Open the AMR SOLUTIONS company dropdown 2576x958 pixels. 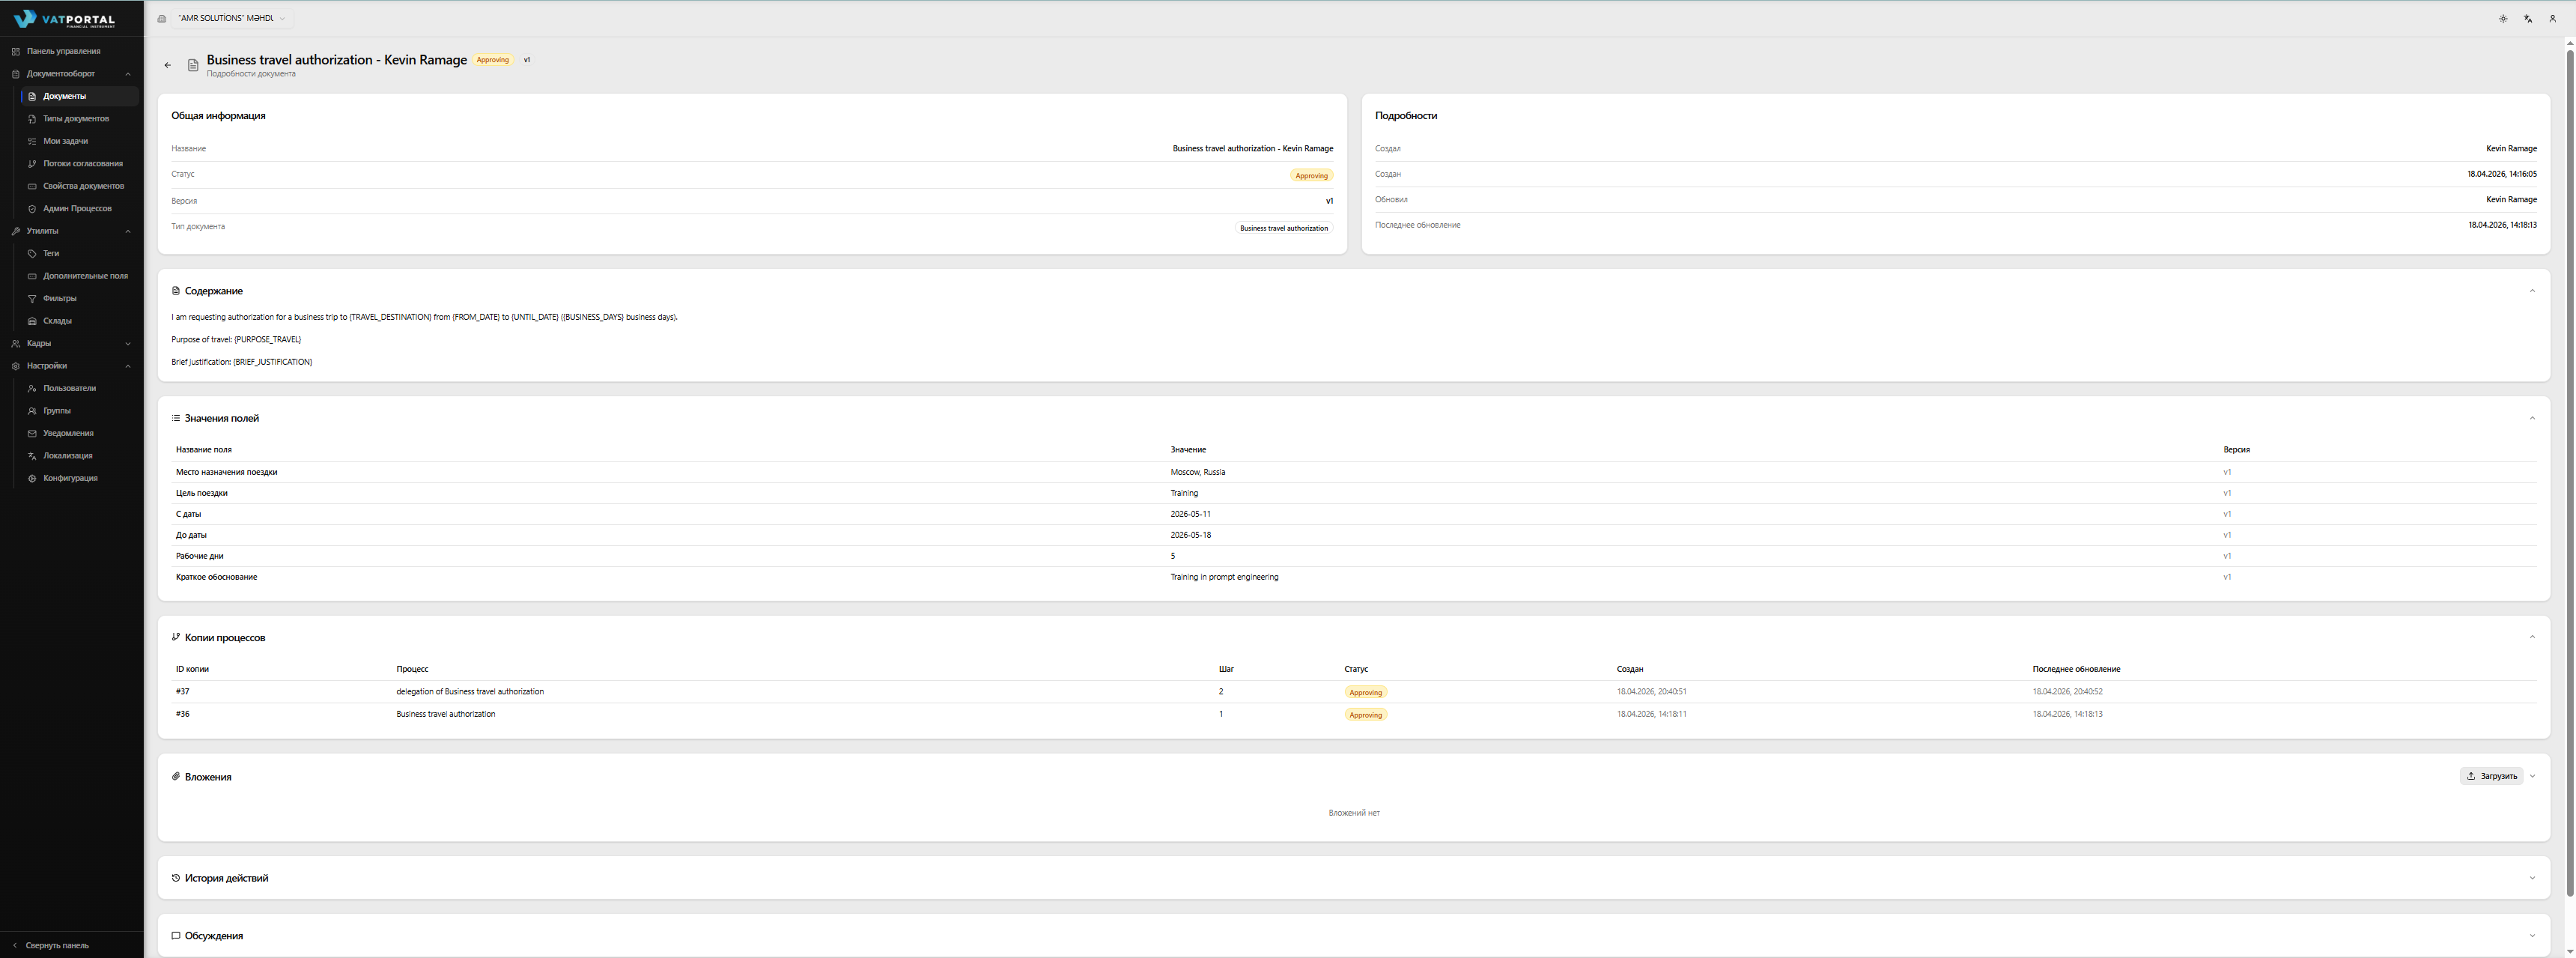pyautogui.click(x=230, y=18)
